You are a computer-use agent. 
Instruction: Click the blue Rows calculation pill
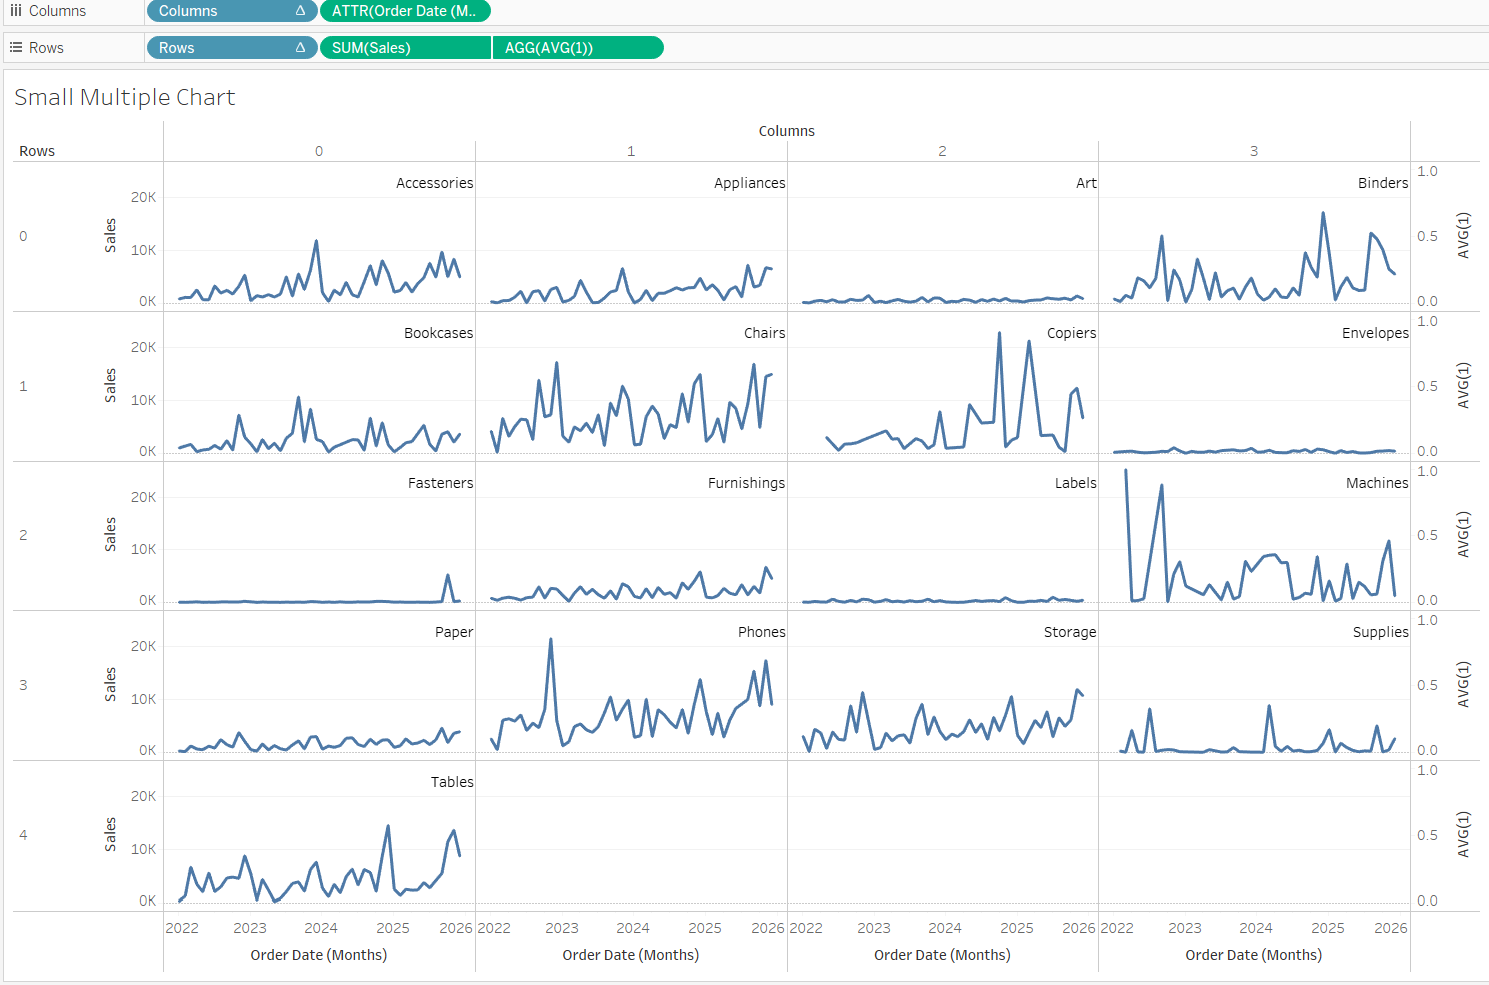coord(232,48)
